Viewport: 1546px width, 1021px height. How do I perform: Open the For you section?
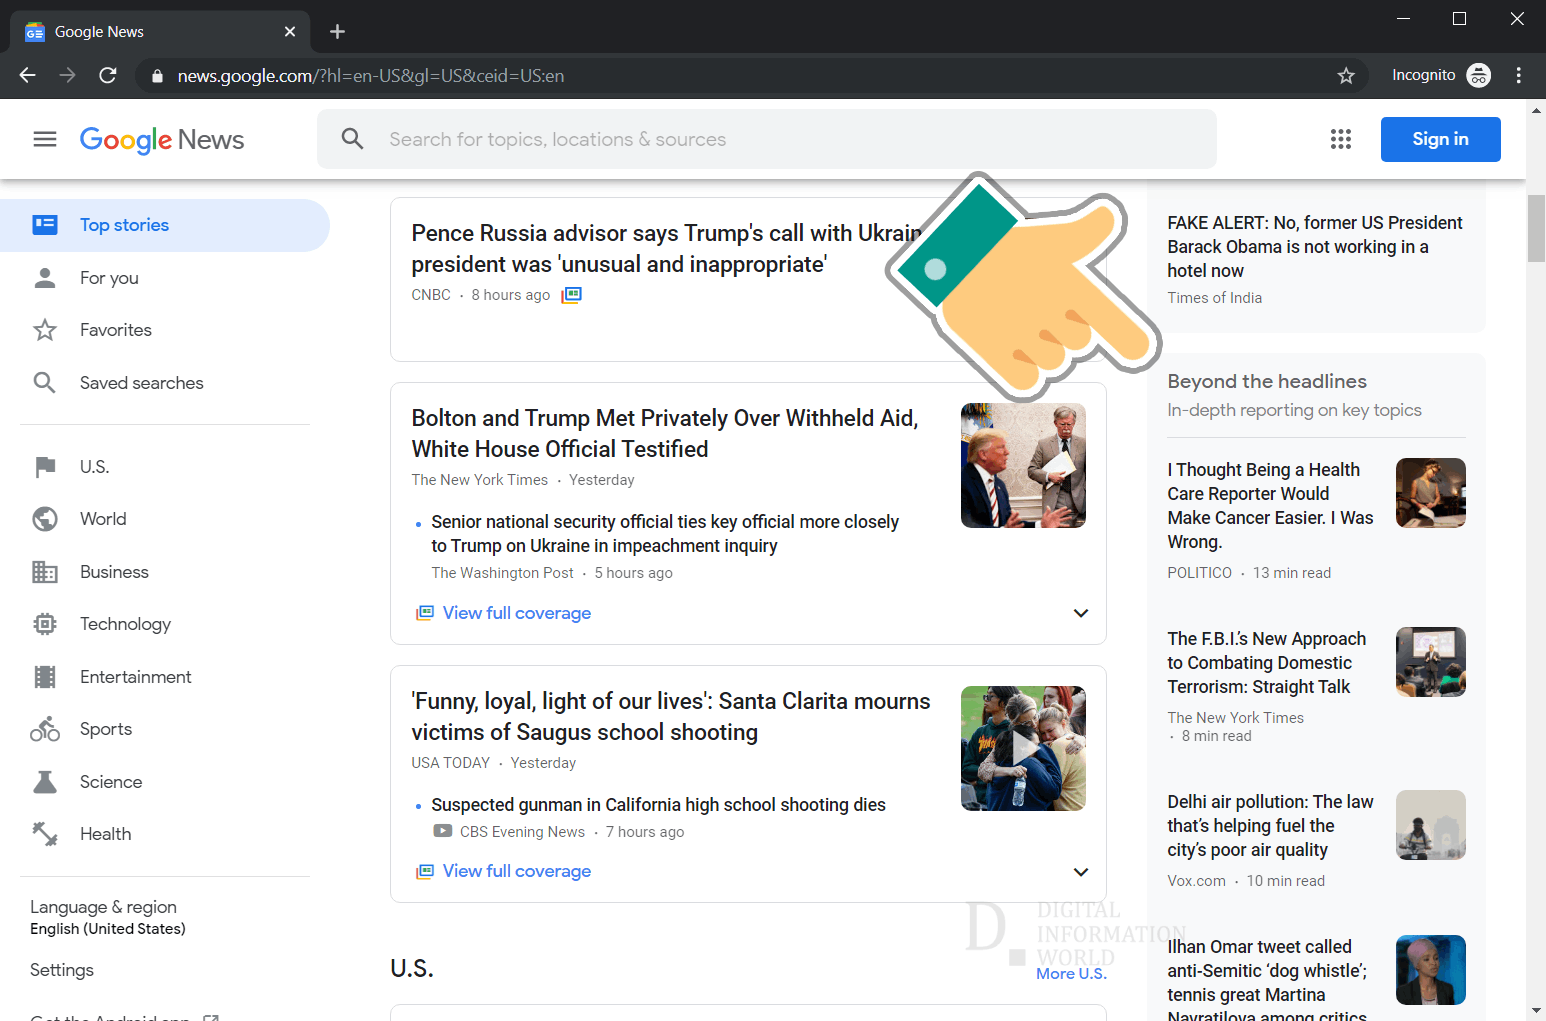pyautogui.click(x=110, y=278)
